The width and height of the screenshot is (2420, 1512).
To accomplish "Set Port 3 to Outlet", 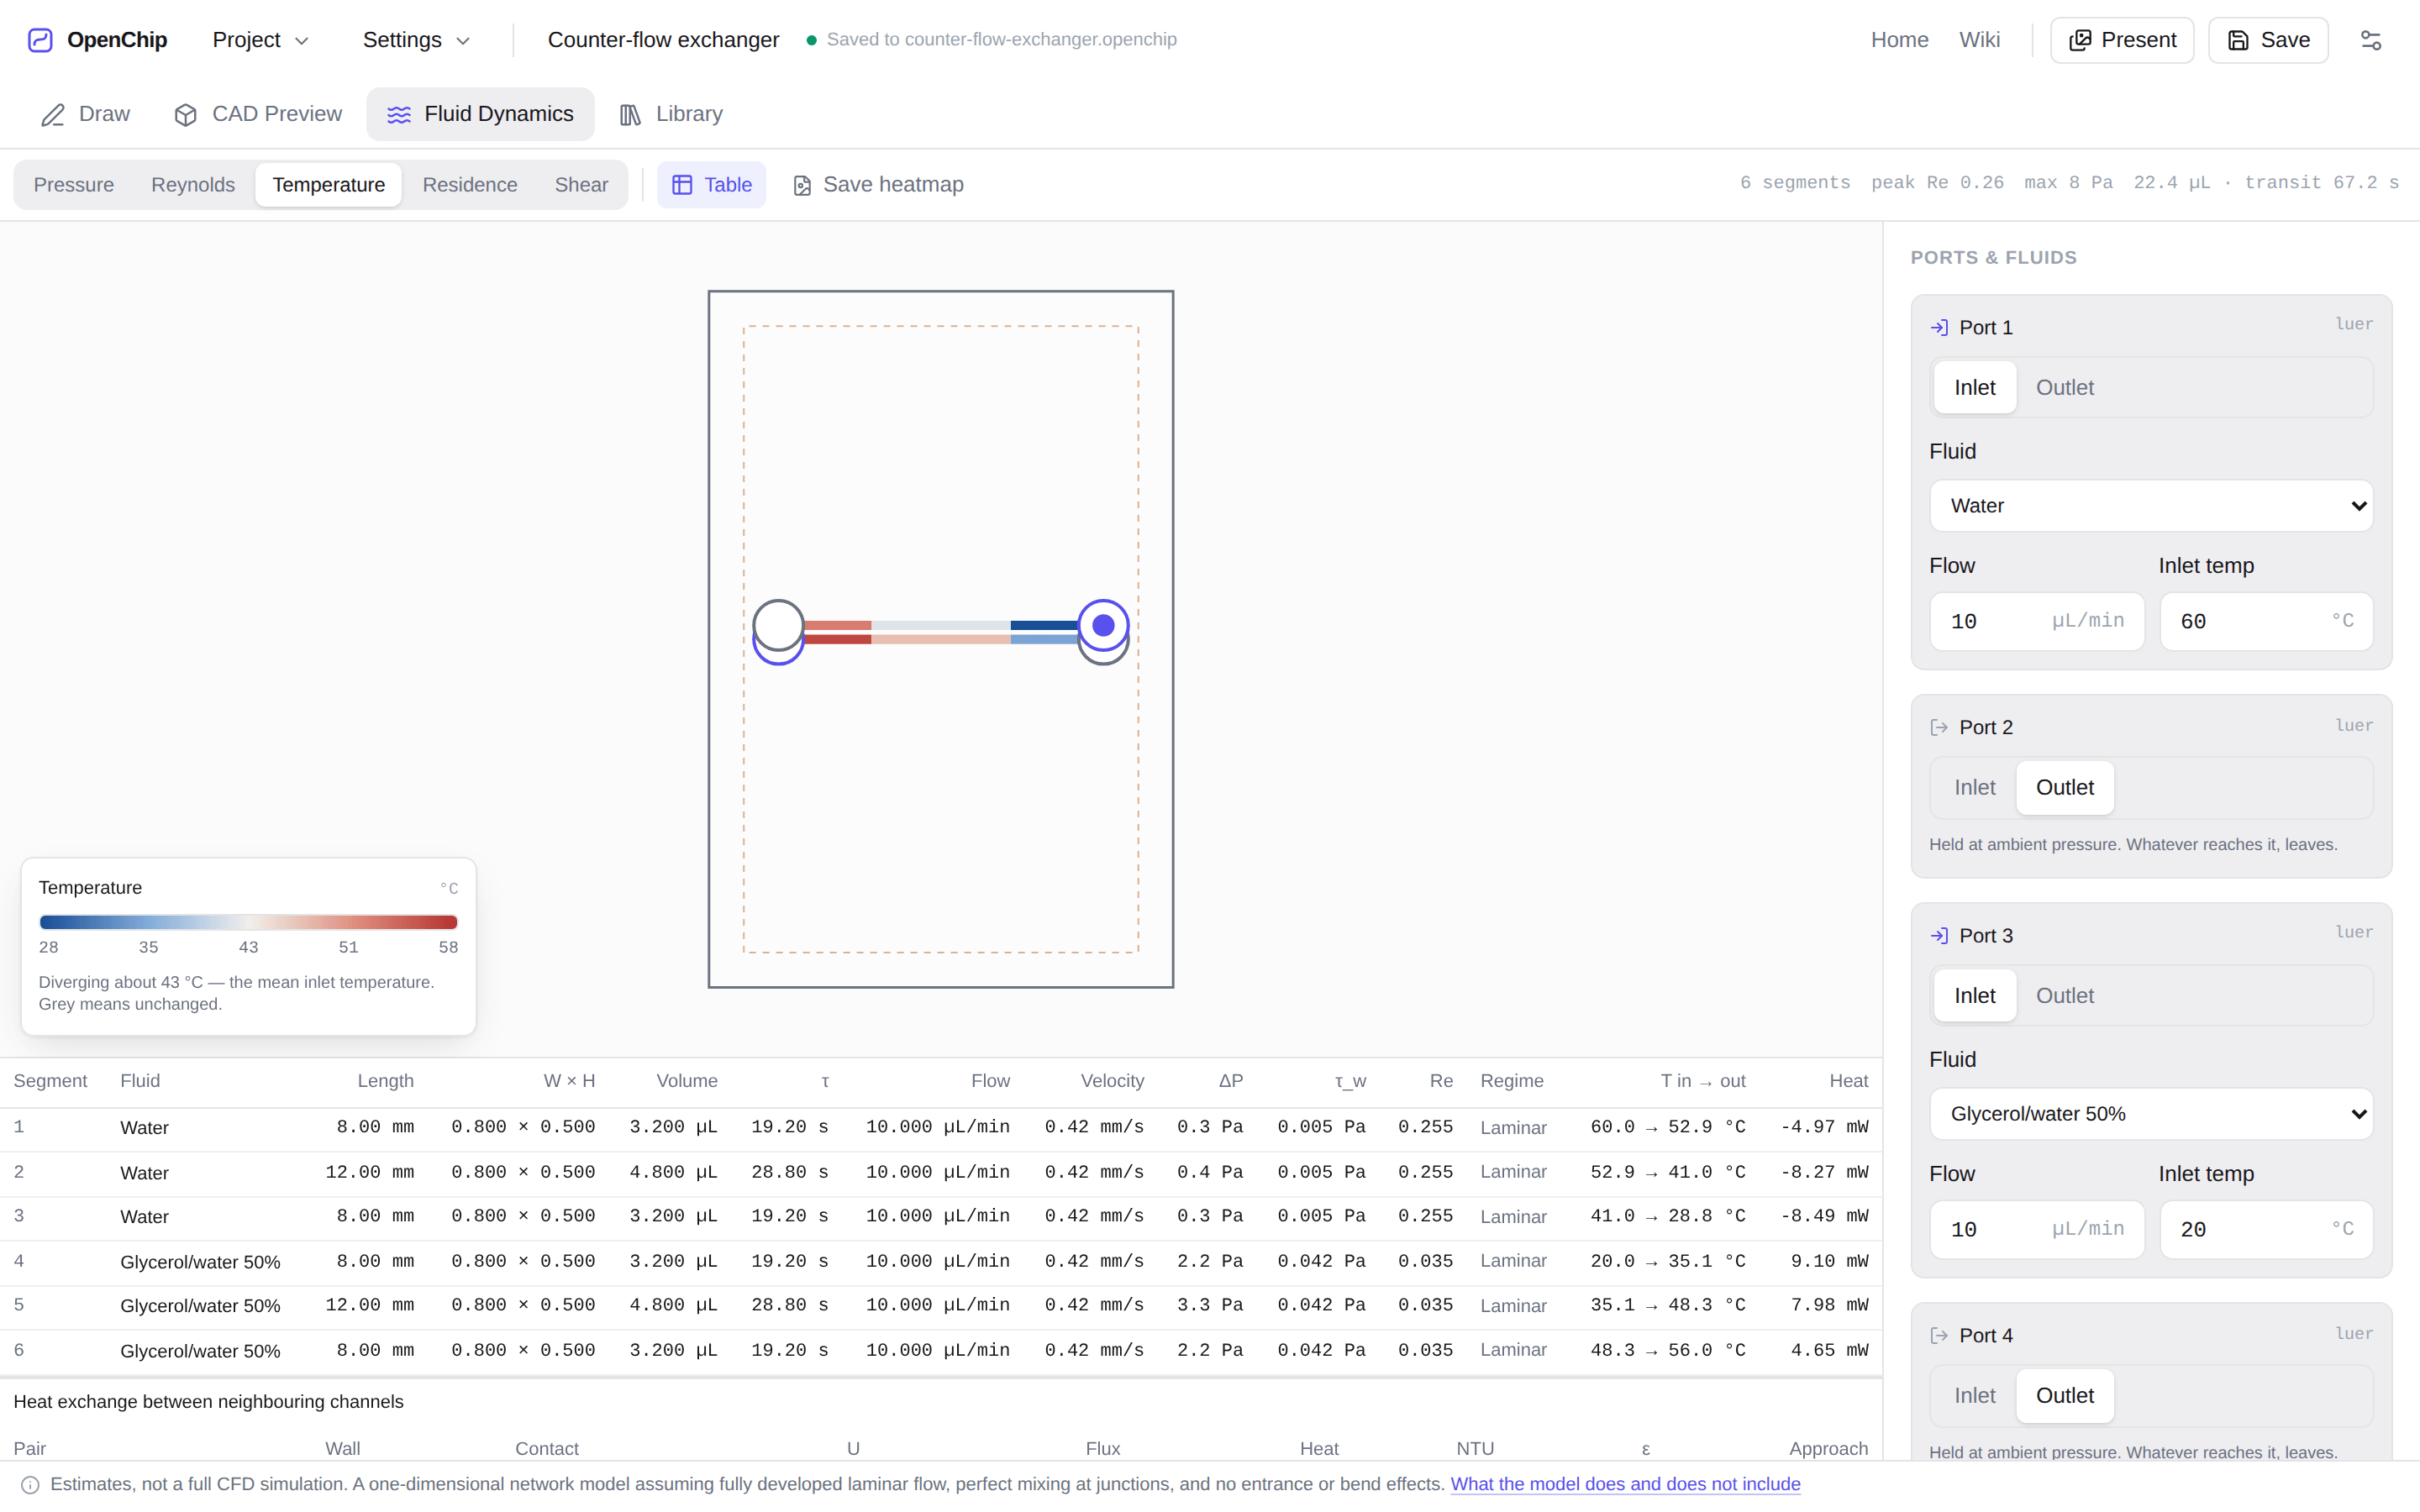I will coord(2064,996).
